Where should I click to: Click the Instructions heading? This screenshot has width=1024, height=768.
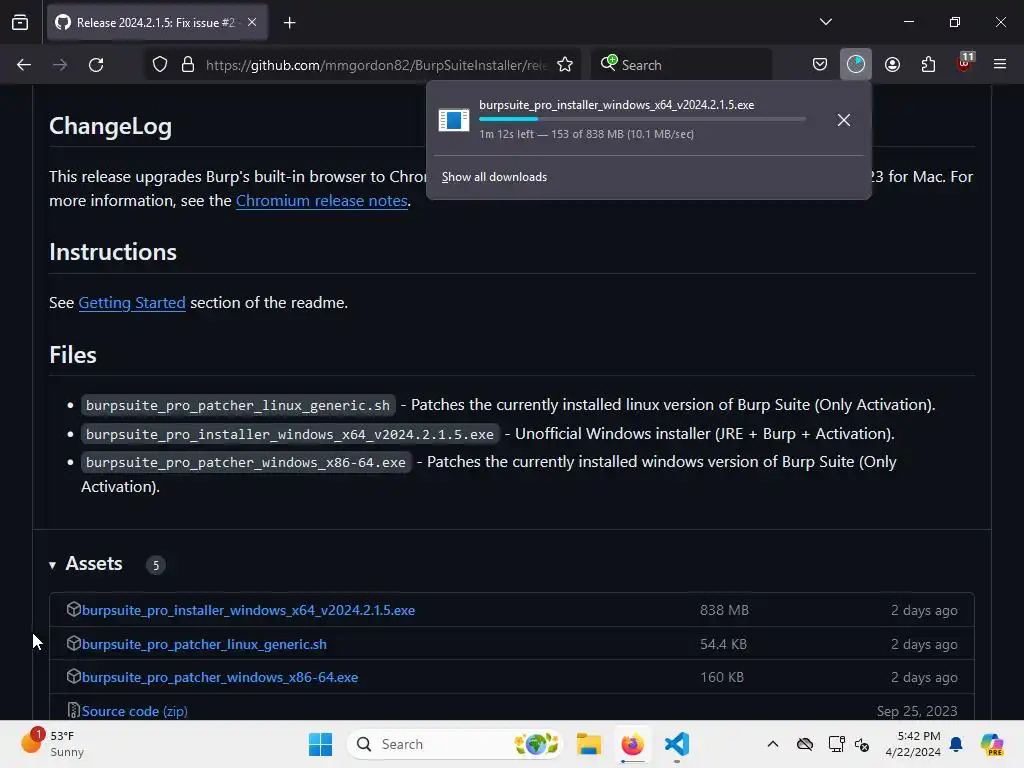pos(113,252)
